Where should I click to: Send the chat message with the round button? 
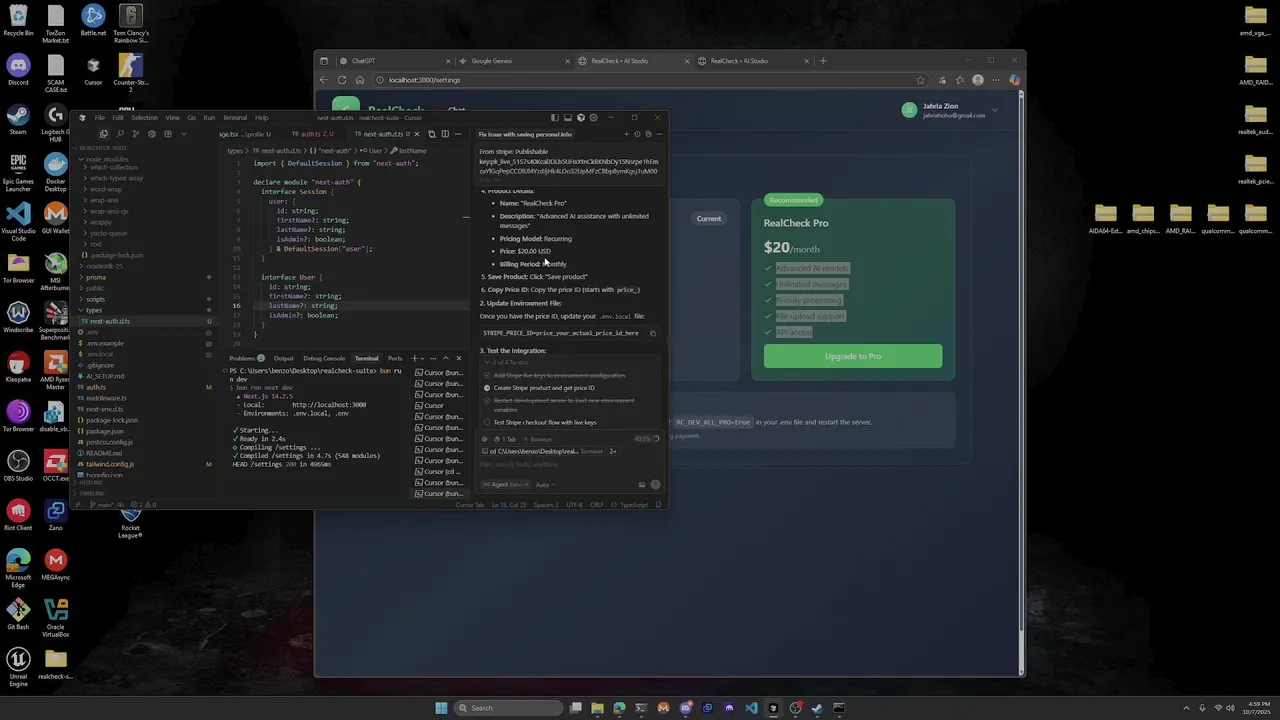(655, 484)
